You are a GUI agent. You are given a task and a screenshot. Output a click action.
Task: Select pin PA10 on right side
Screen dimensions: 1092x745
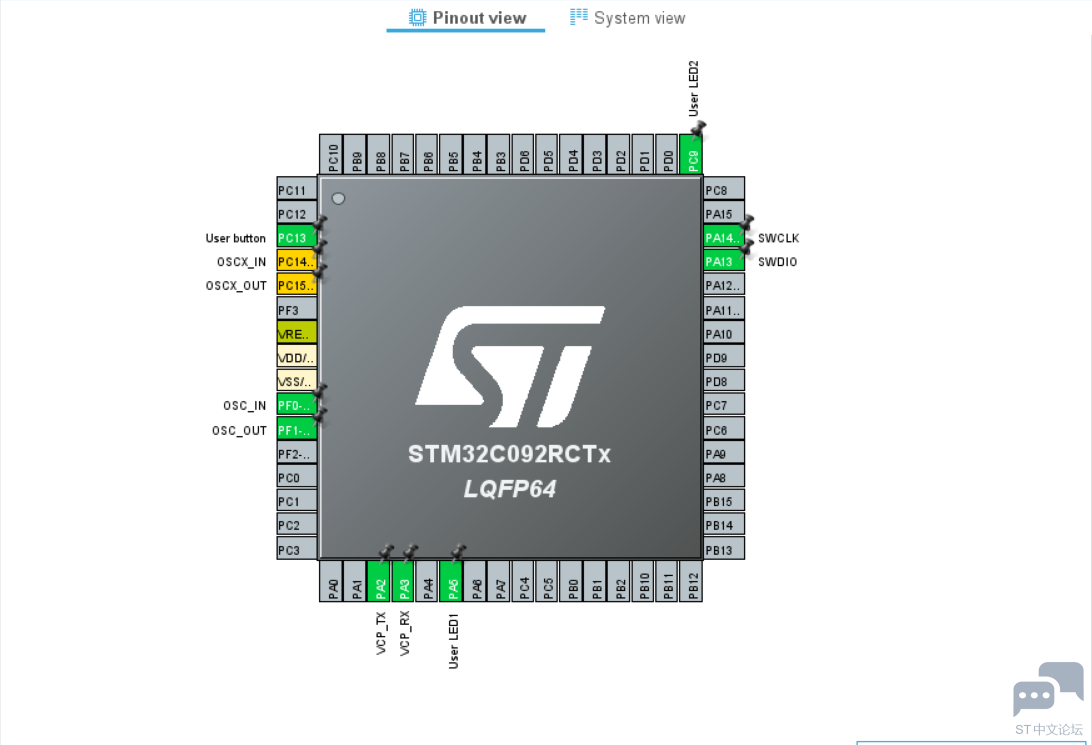tap(724, 333)
